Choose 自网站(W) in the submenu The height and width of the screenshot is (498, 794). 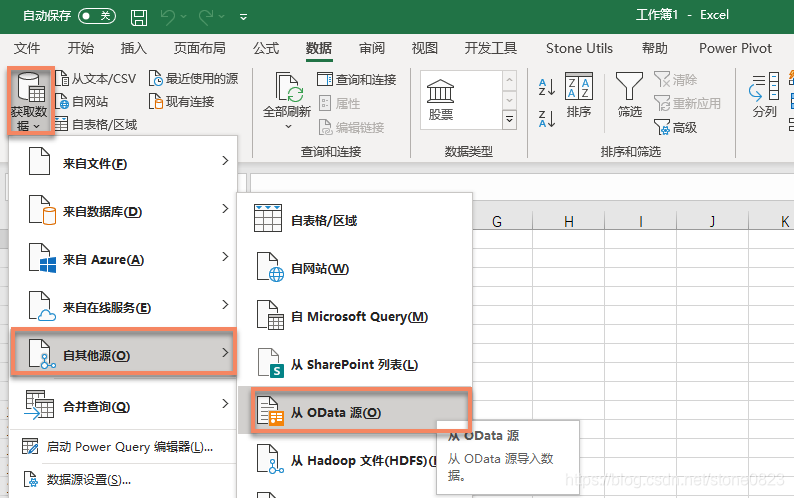coord(355,268)
